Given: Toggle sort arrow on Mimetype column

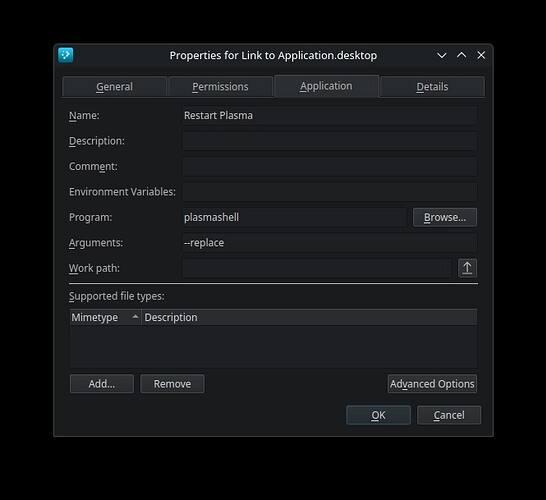Looking at the screenshot, I should click(135, 317).
